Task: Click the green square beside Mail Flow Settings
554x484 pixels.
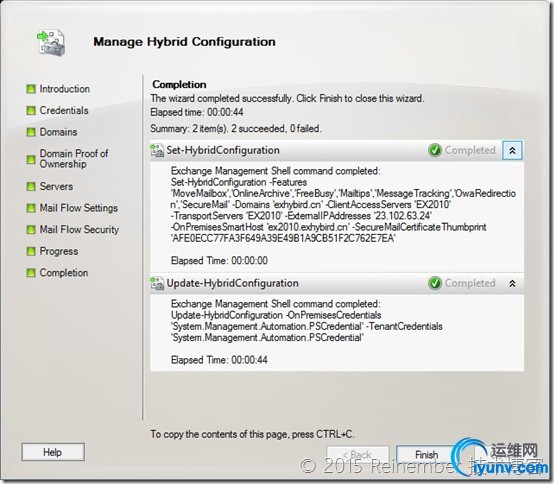Action: [x=31, y=208]
